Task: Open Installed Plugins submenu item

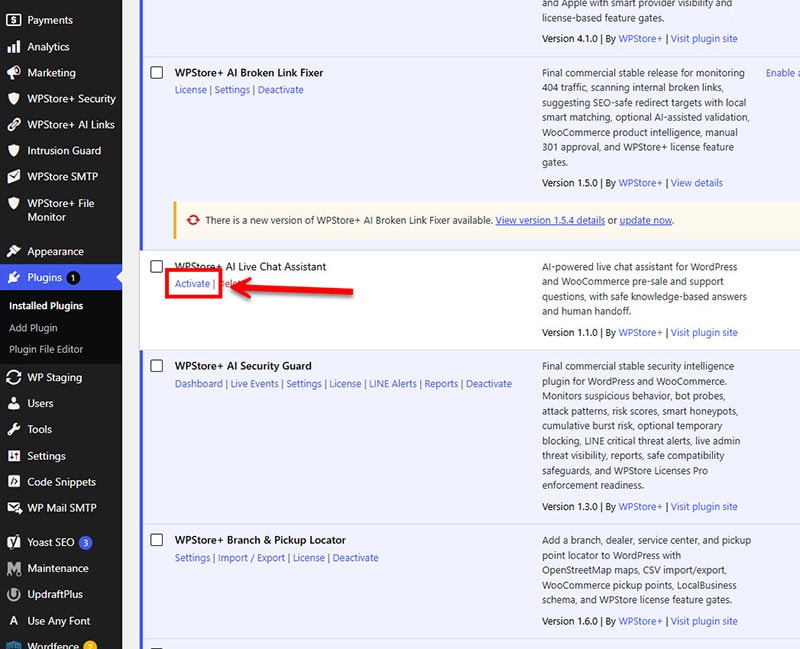Action: click(x=46, y=306)
